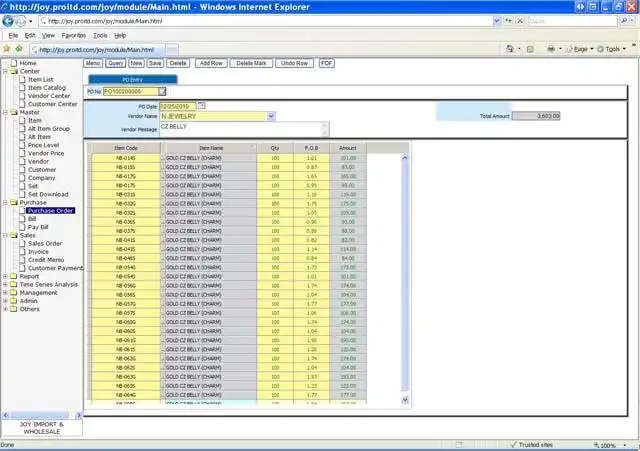Screen dimensions: 640x451
Task: Click the Save button
Action: pyautogui.click(x=155, y=63)
